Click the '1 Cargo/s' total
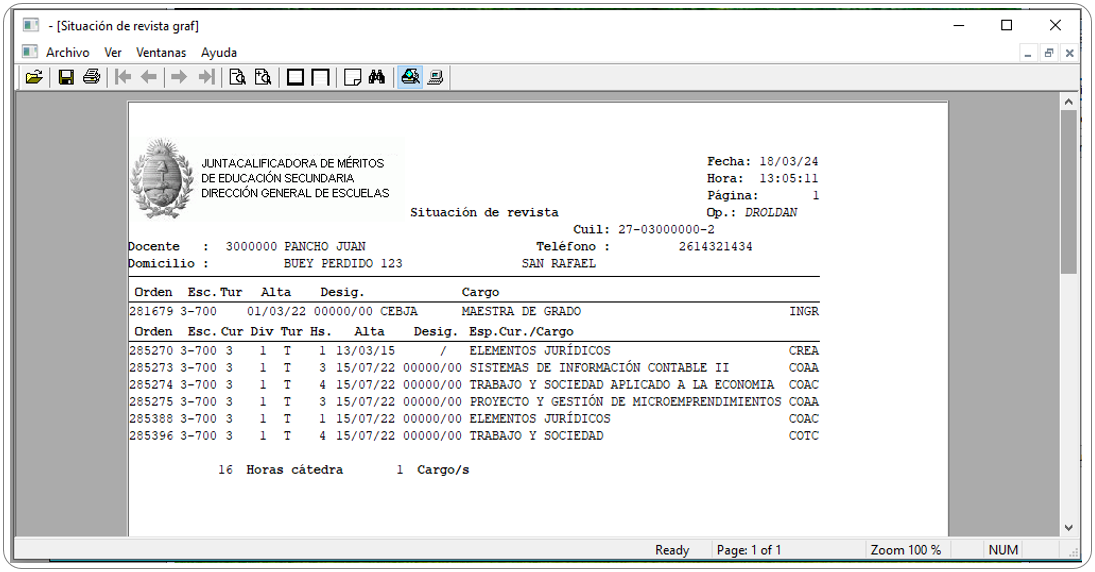Screen dimensions: 1095x572 [x=433, y=470]
